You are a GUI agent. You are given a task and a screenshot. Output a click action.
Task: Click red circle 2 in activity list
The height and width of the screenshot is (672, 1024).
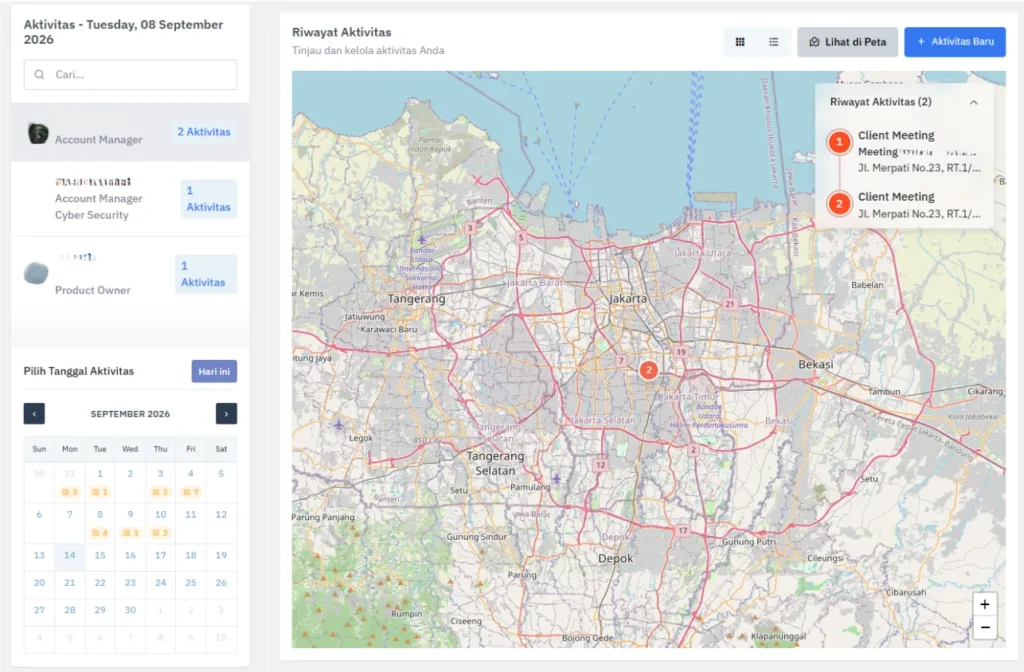coord(839,204)
